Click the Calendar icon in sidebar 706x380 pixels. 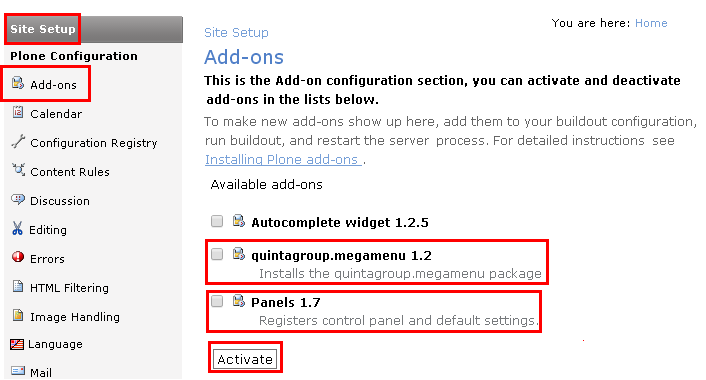18,112
